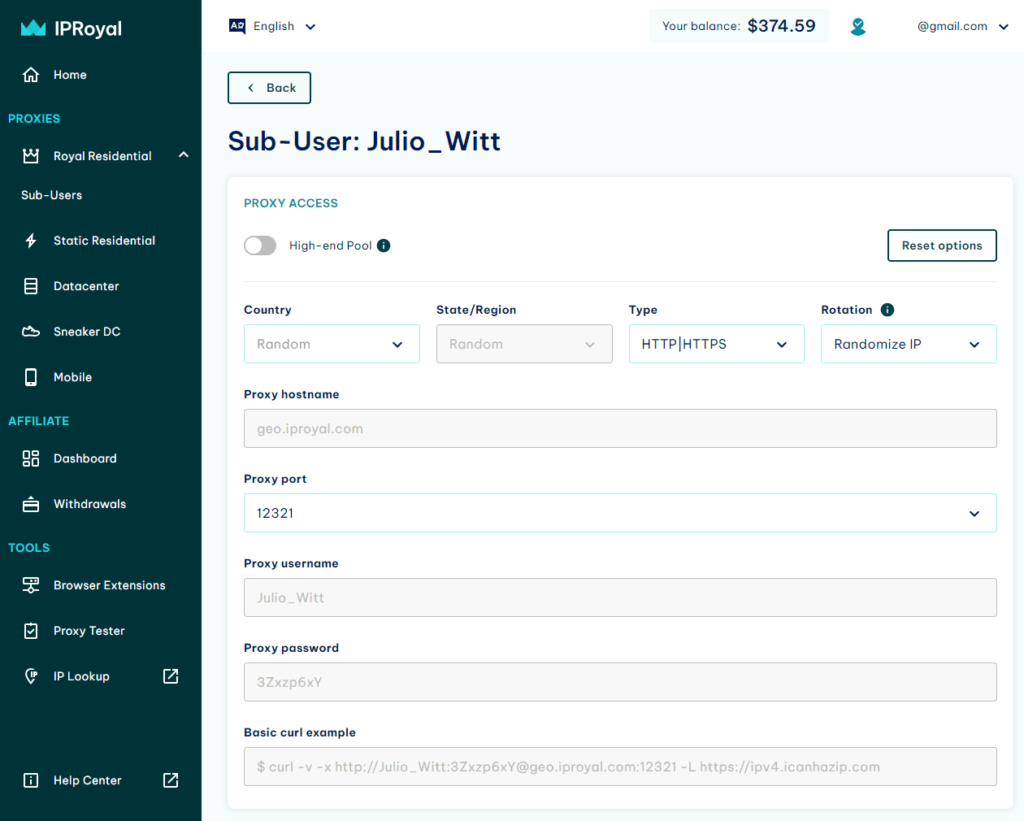This screenshot has width=1024, height=821.
Task: Open the Rotation Randomize IP dropdown
Action: point(908,344)
